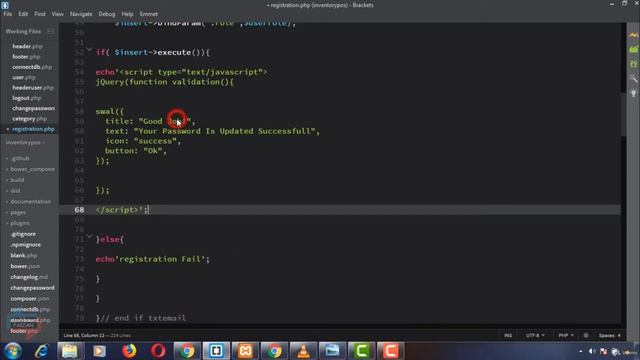Open the Windows Media Player taskbar icon
The width and height of the screenshot is (640, 360).
(x=99, y=351)
